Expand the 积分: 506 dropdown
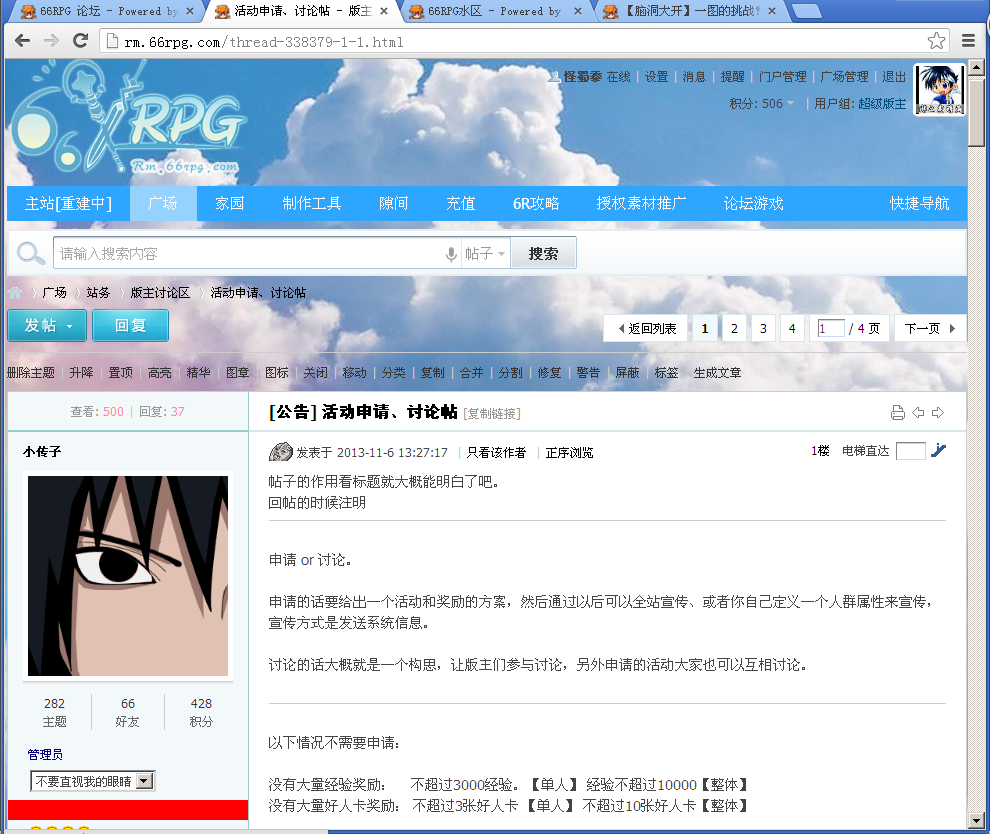Viewport: 990px width, 834px height. pos(761,104)
